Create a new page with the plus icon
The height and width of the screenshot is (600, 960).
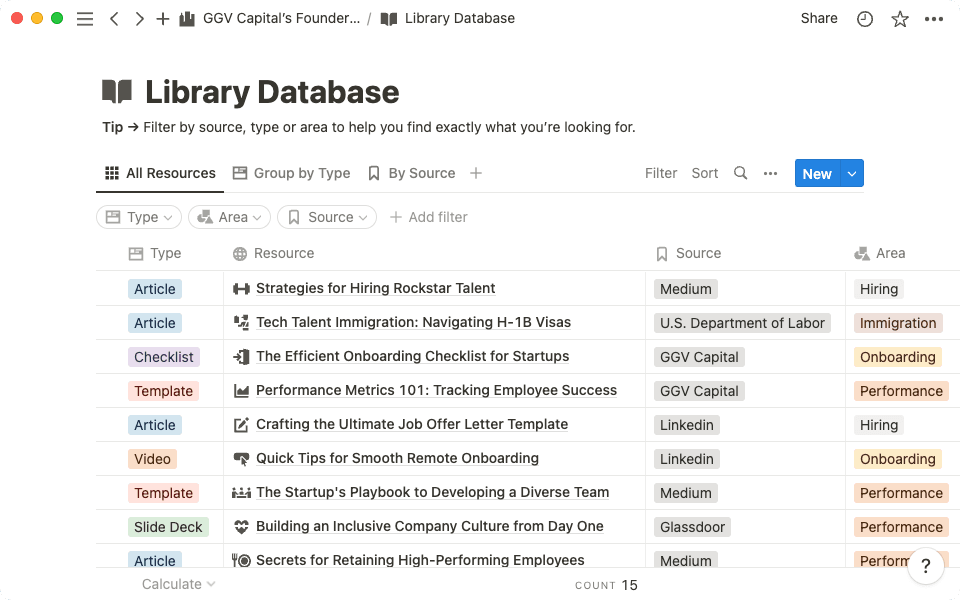(x=163, y=18)
